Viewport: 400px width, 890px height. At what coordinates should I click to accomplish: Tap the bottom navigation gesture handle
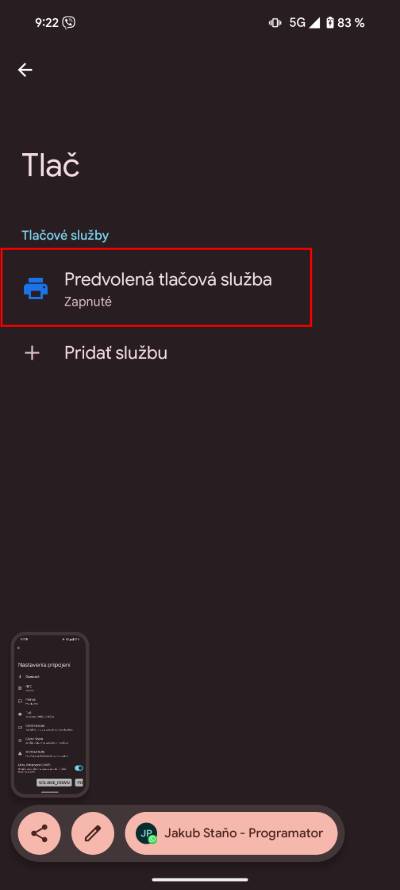point(200,880)
